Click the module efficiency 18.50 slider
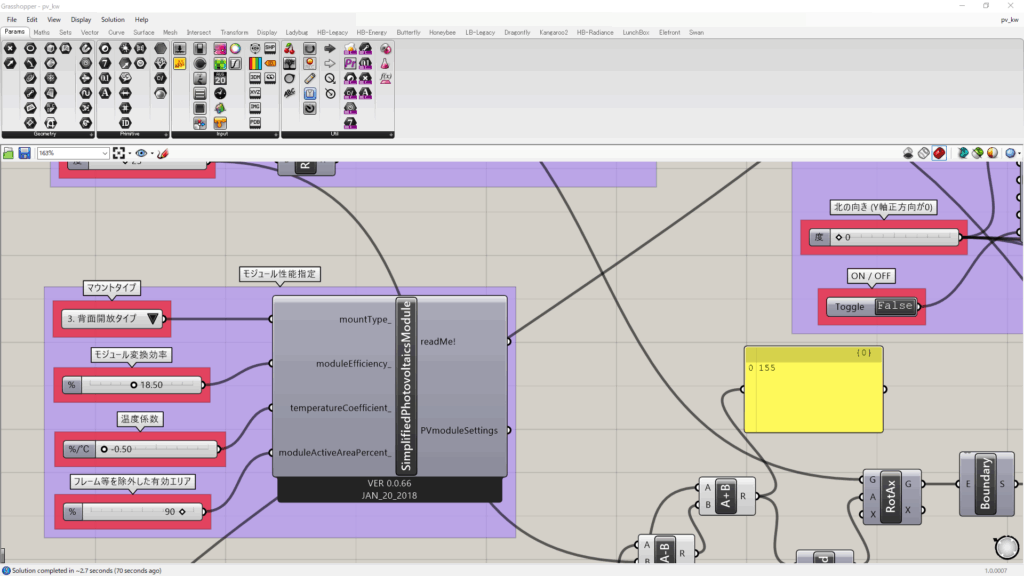This screenshot has height=576, width=1024. click(x=140, y=384)
